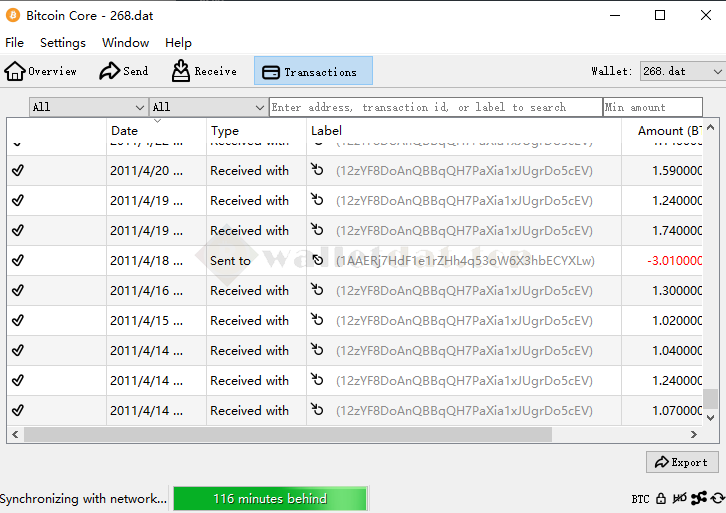Open the Receive page

point(204,71)
